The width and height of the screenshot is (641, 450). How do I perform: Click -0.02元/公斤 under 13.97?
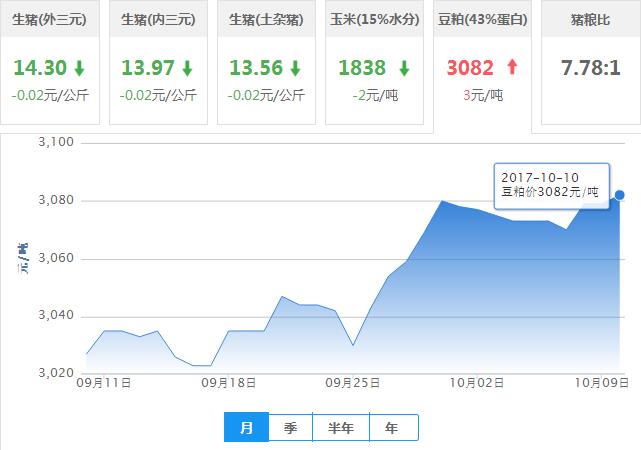click(x=158, y=95)
